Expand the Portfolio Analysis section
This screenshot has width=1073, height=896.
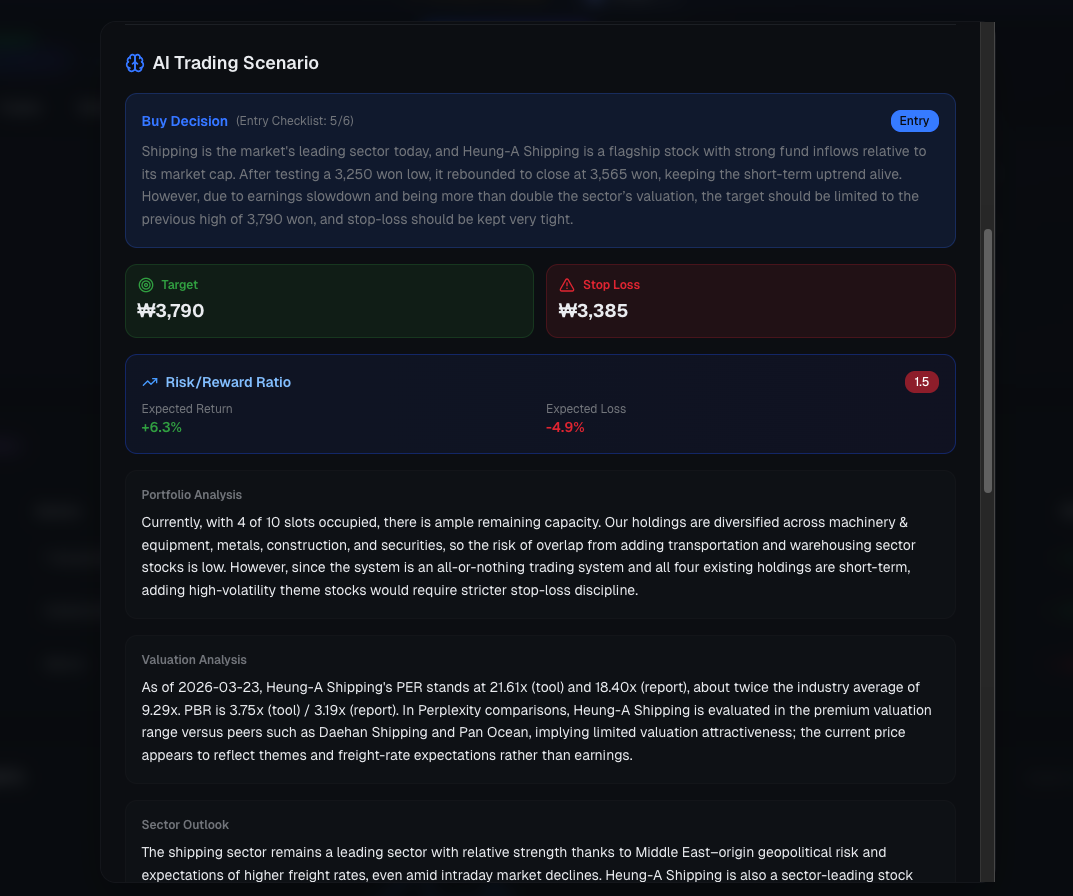pos(191,495)
